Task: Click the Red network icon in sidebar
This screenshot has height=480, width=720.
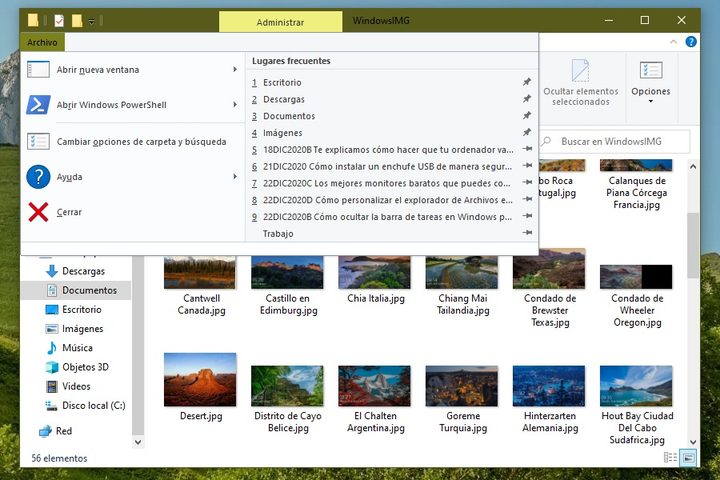Action: (45, 431)
